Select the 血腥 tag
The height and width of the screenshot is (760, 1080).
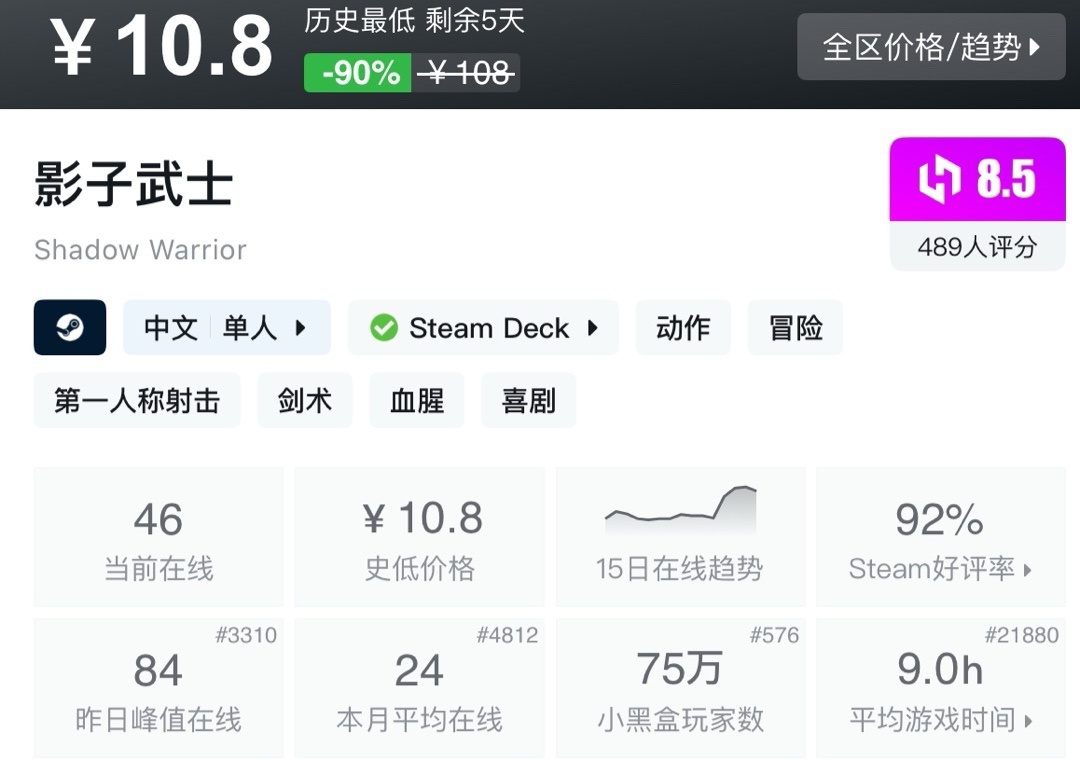417,401
